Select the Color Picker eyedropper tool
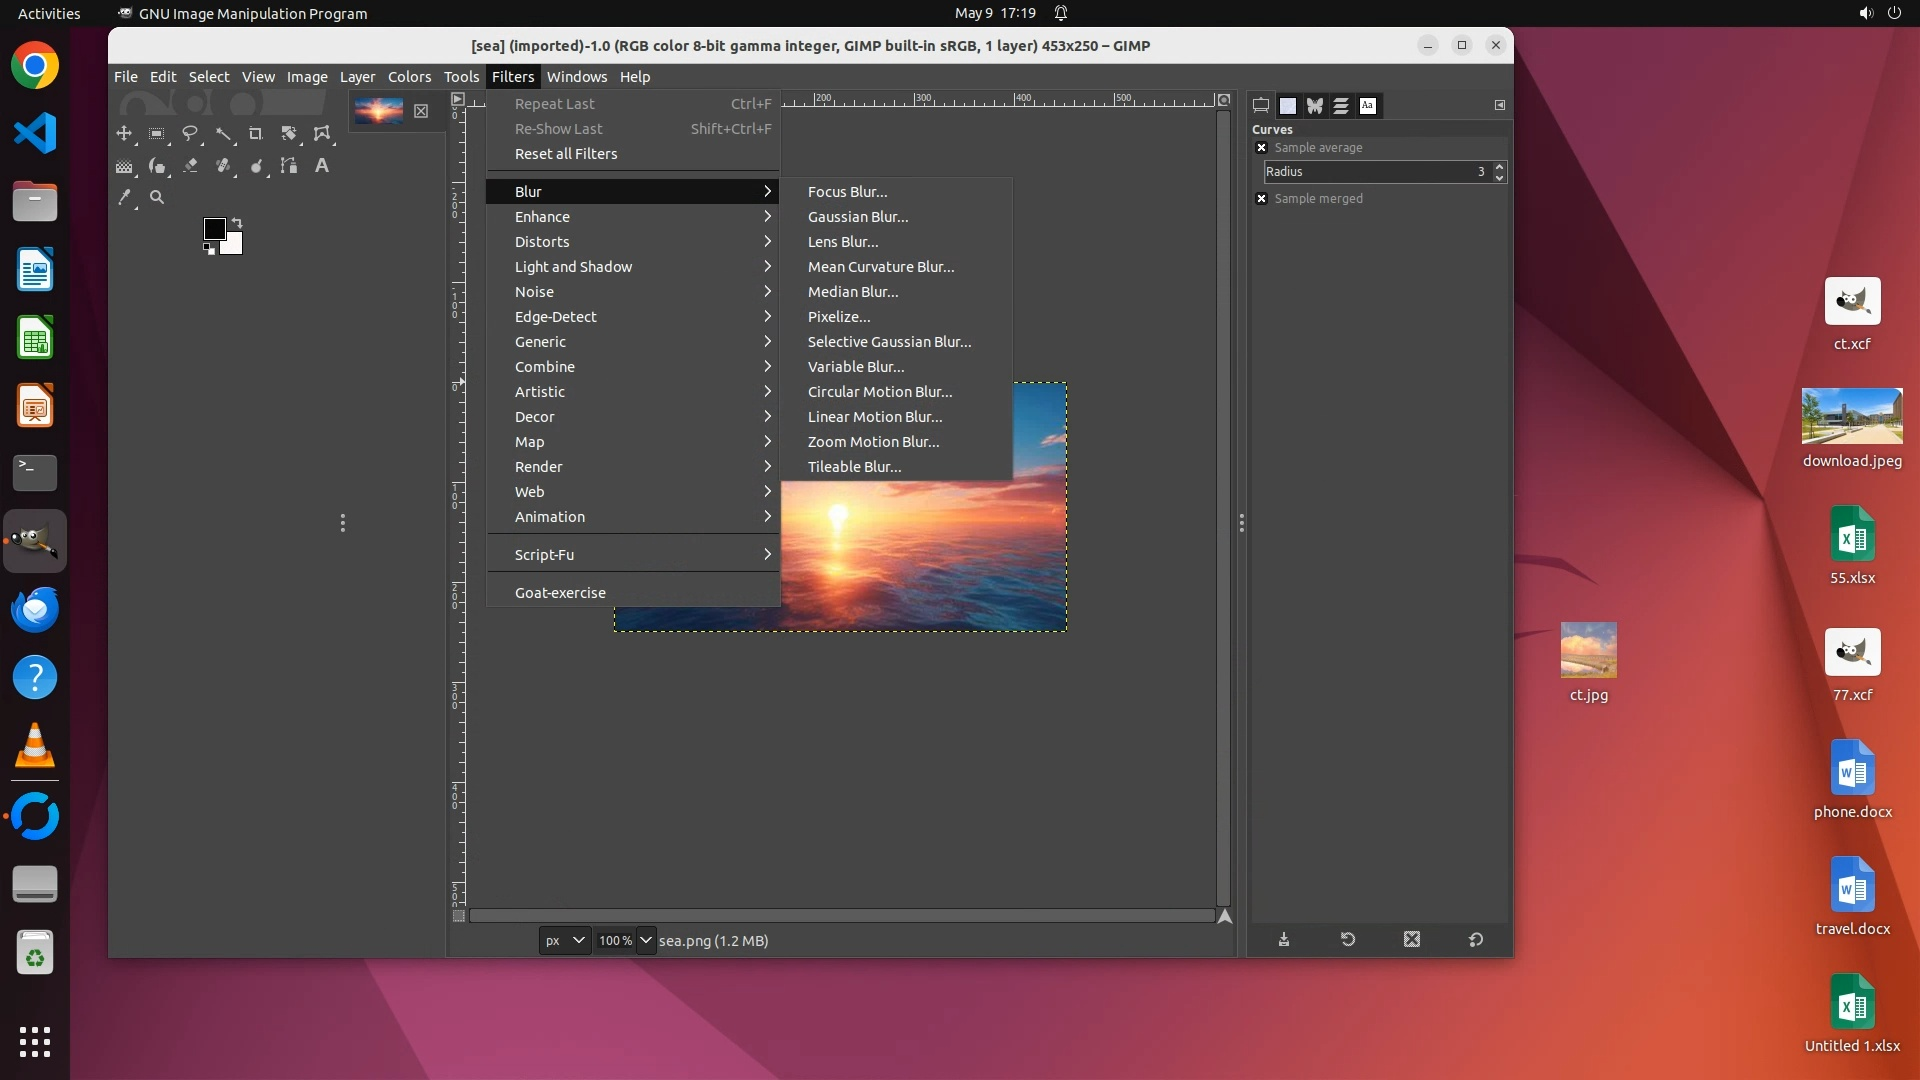The width and height of the screenshot is (1920, 1080). tap(124, 198)
